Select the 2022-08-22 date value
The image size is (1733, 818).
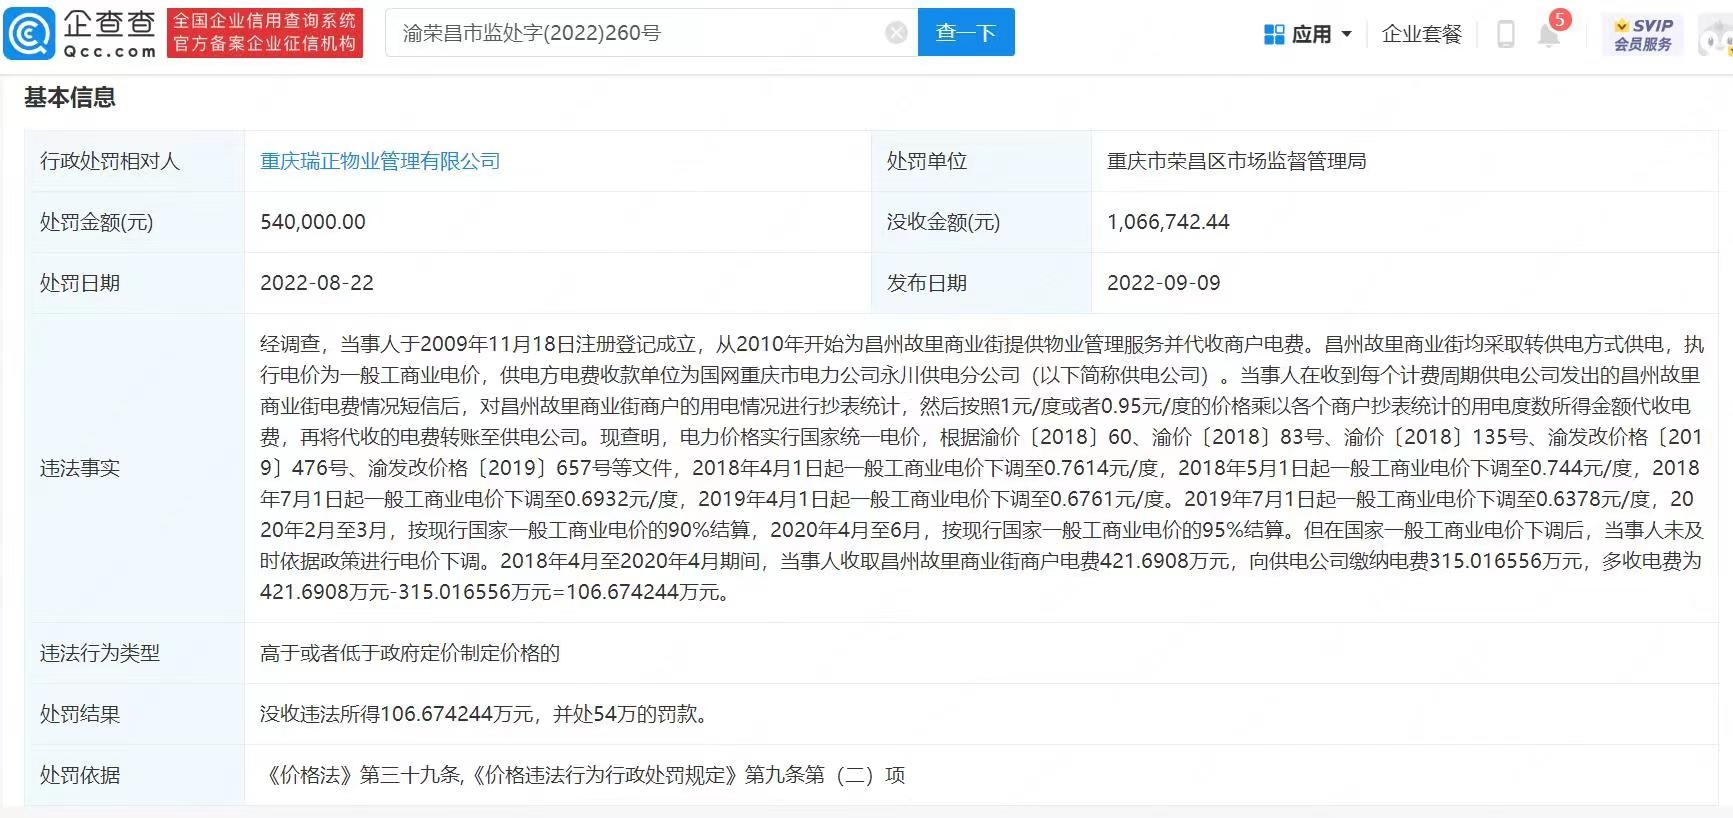(x=317, y=283)
